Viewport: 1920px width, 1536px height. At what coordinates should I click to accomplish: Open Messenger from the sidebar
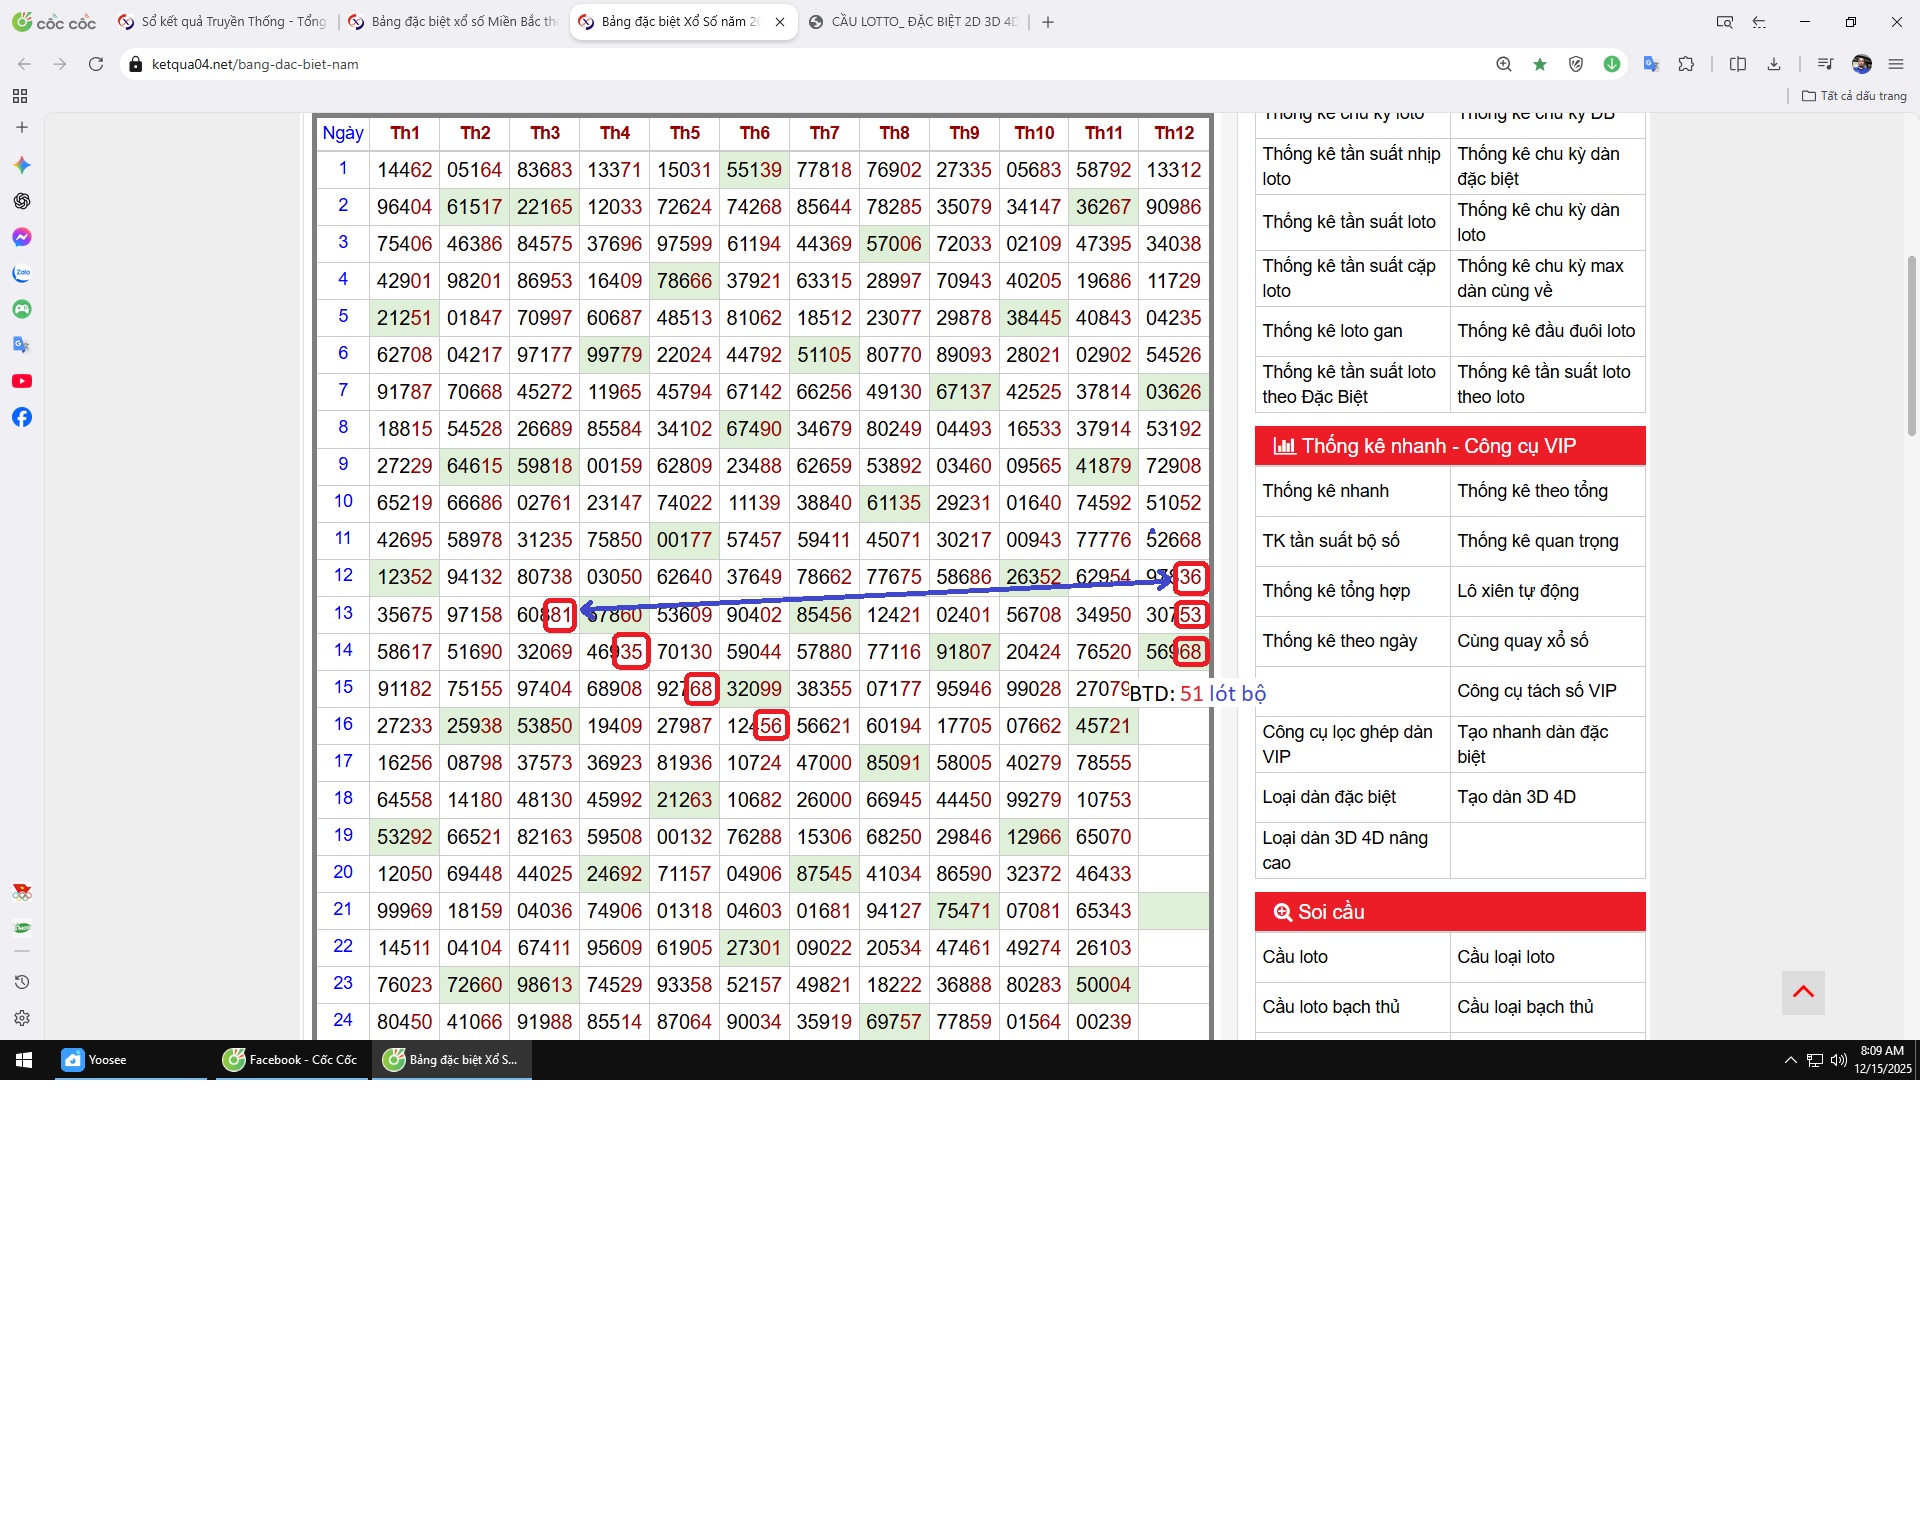[x=21, y=237]
